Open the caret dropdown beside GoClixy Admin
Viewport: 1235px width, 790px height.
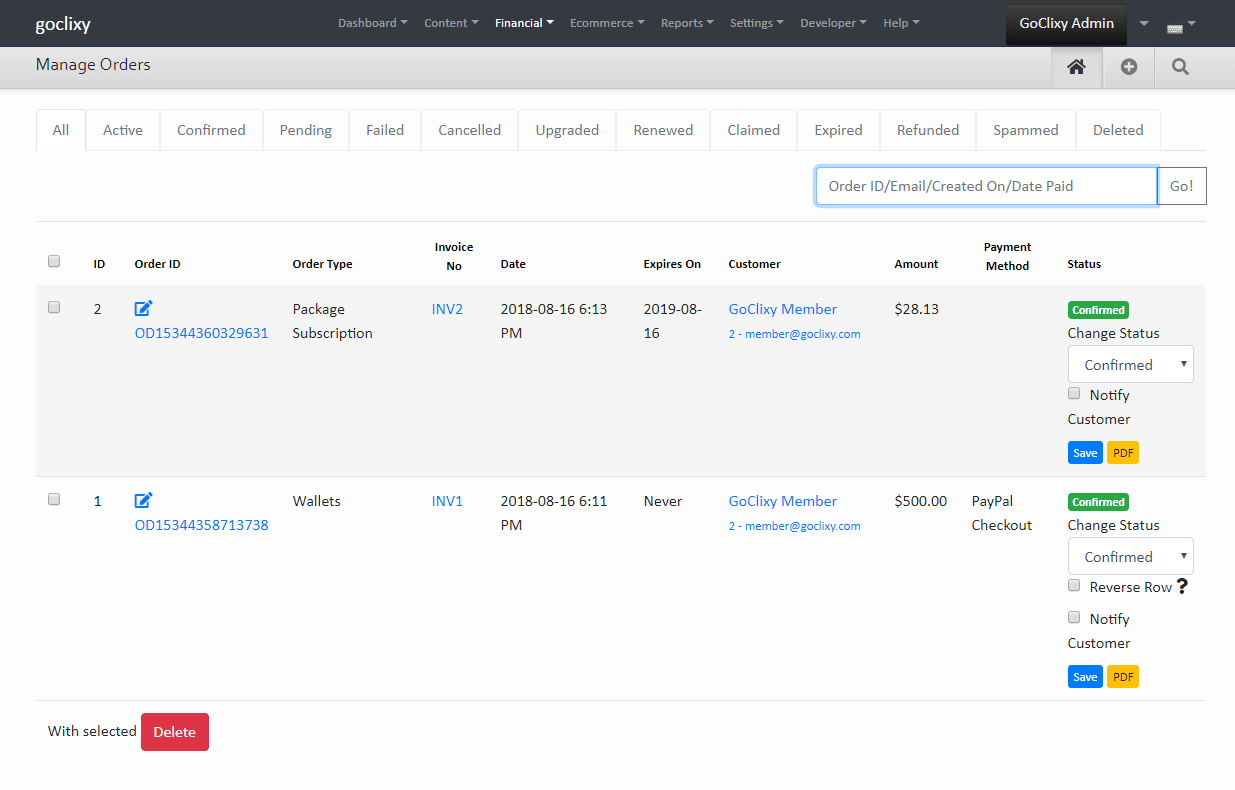click(x=1144, y=24)
